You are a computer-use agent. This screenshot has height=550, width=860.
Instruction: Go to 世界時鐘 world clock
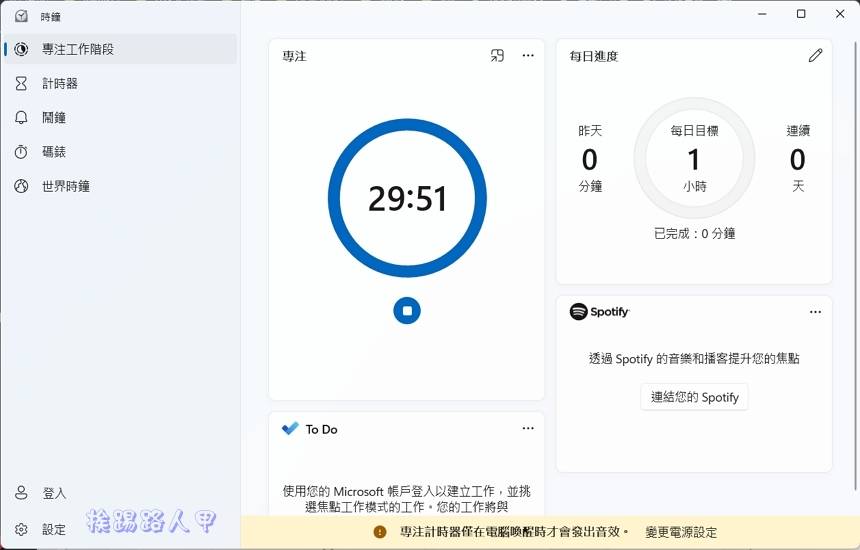(66, 186)
